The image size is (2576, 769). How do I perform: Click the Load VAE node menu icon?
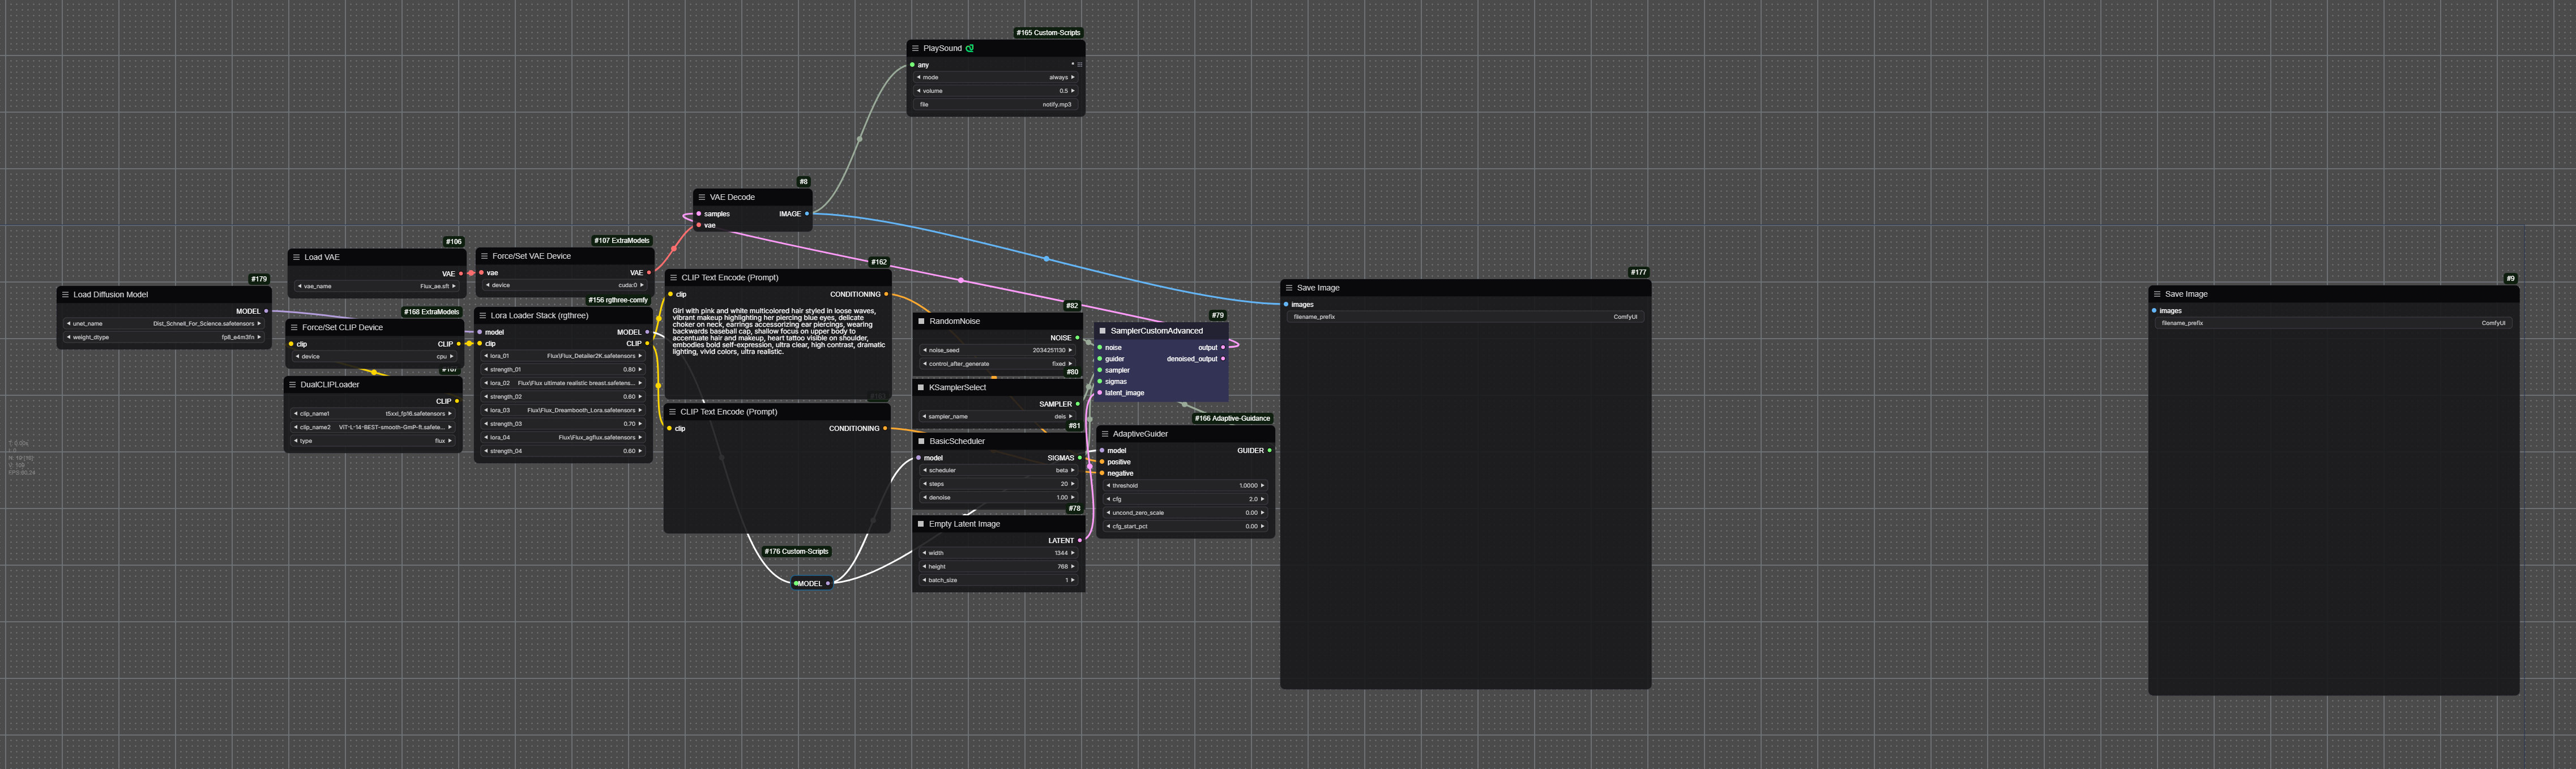(296, 257)
